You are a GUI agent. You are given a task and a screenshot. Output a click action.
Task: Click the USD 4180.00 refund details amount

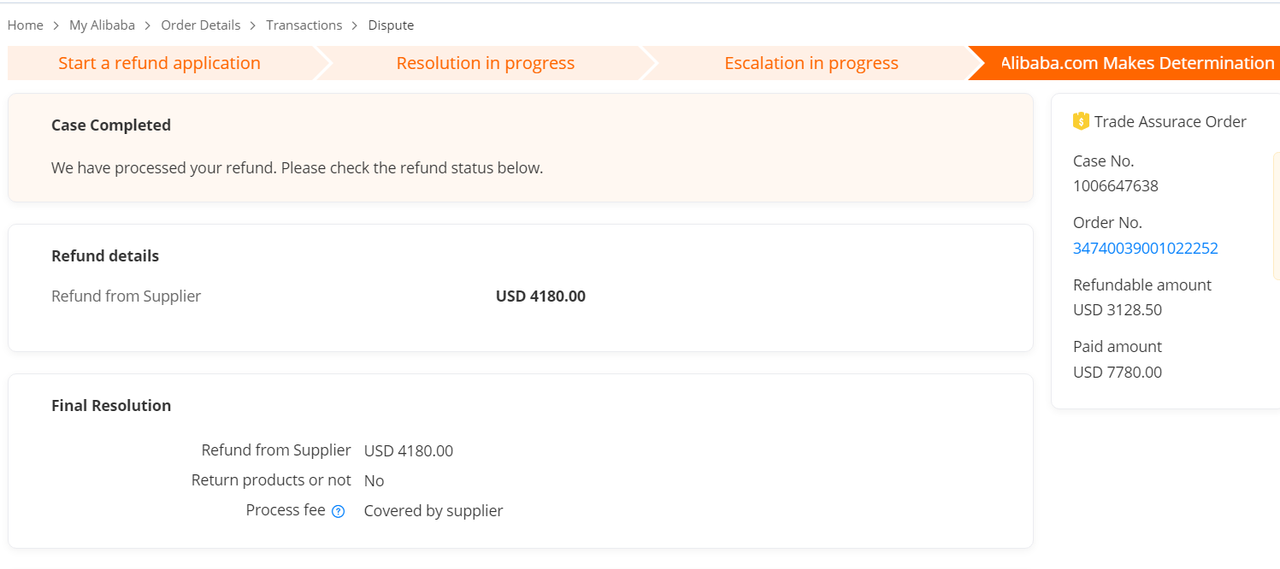541,296
